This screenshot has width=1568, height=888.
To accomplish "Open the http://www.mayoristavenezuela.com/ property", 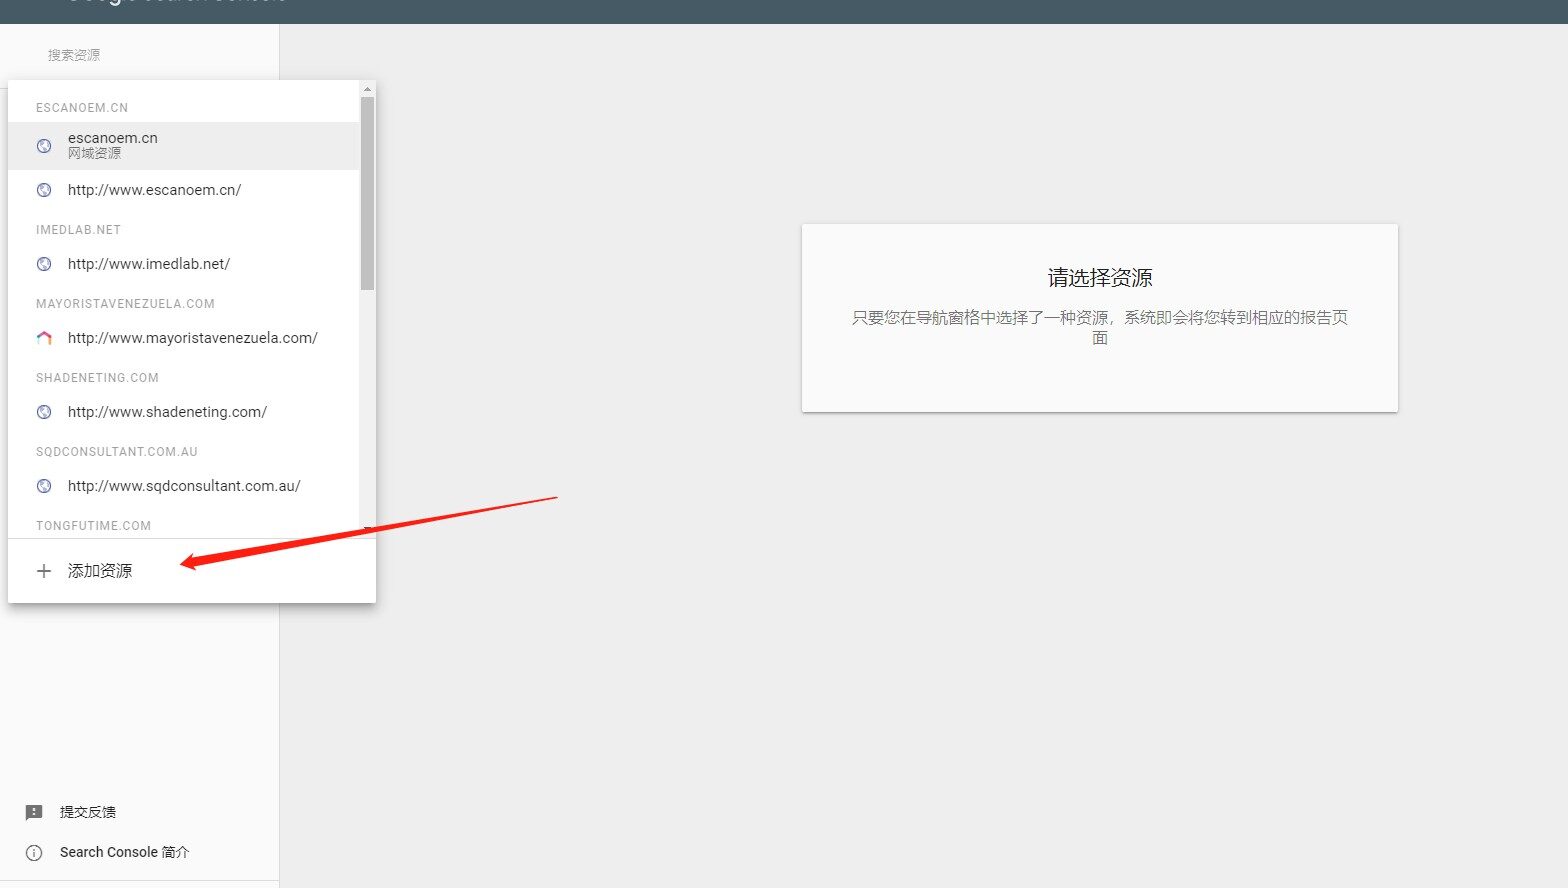I will [x=192, y=338].
